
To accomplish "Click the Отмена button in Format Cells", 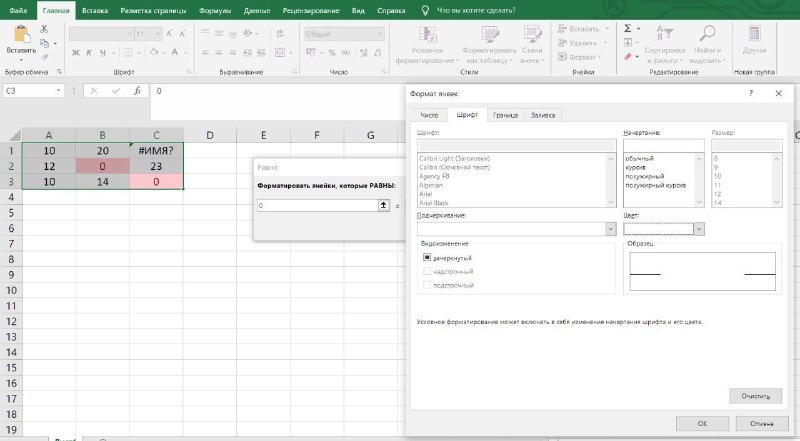I will click(761, 423).
